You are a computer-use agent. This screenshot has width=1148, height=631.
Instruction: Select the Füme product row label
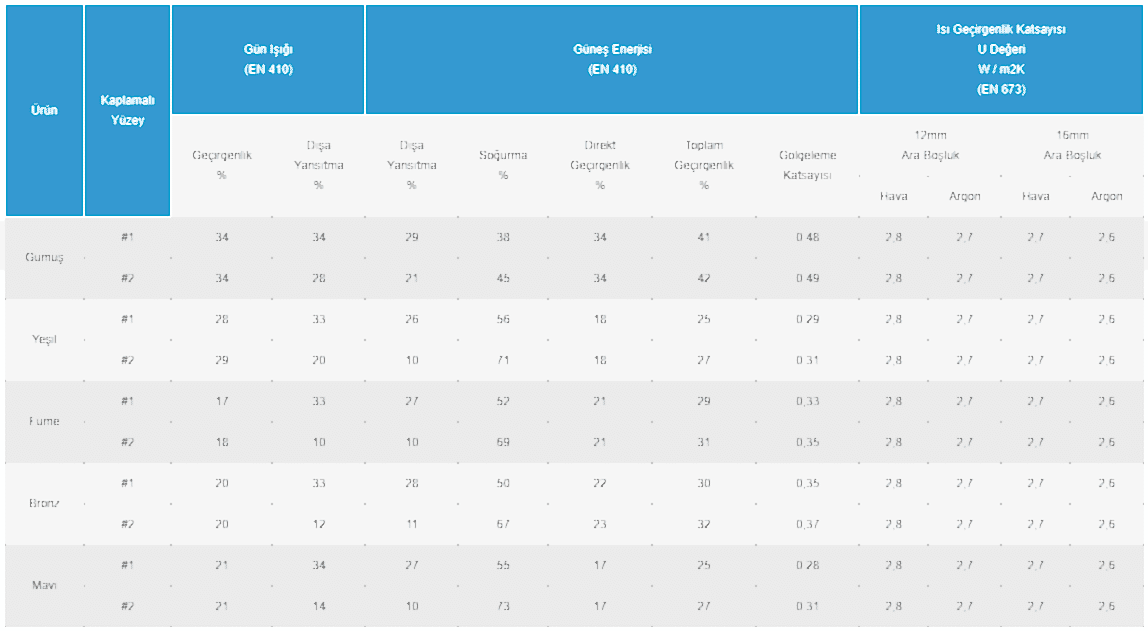pos(44,422)
